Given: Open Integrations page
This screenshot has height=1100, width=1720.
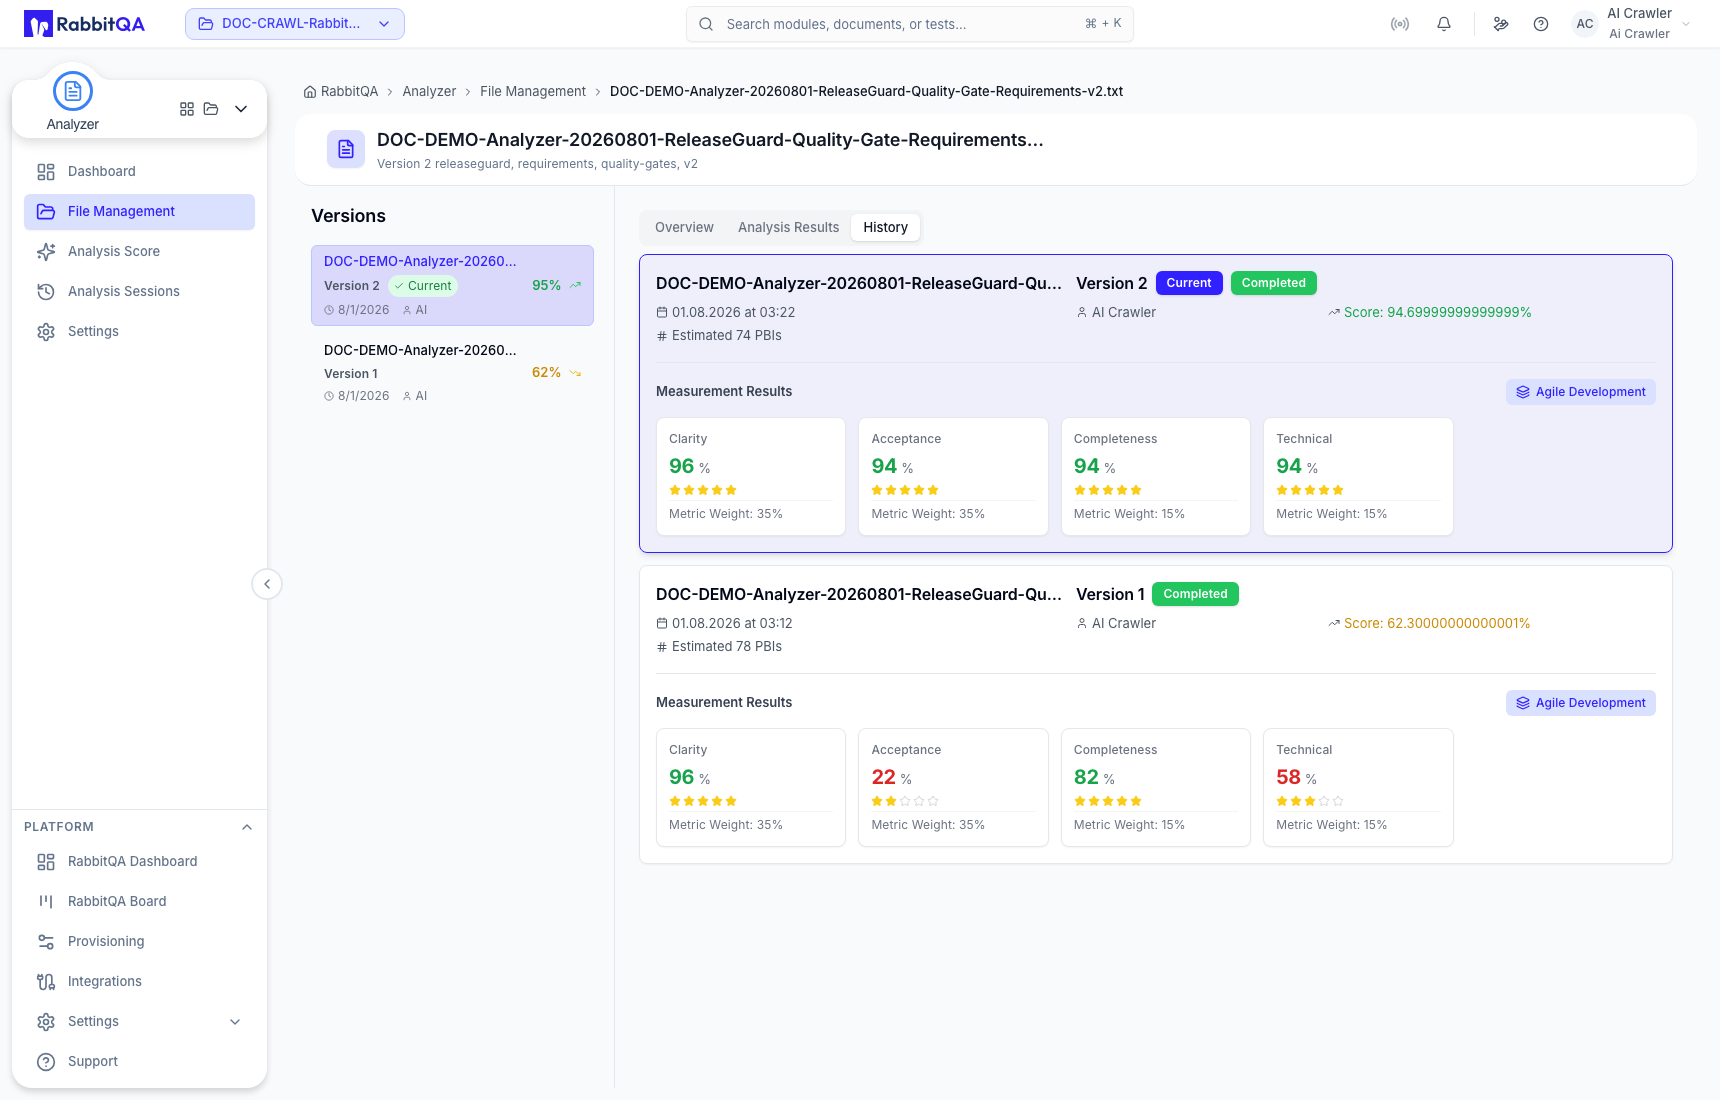Looking at the screenshot, I should (139, 981).
